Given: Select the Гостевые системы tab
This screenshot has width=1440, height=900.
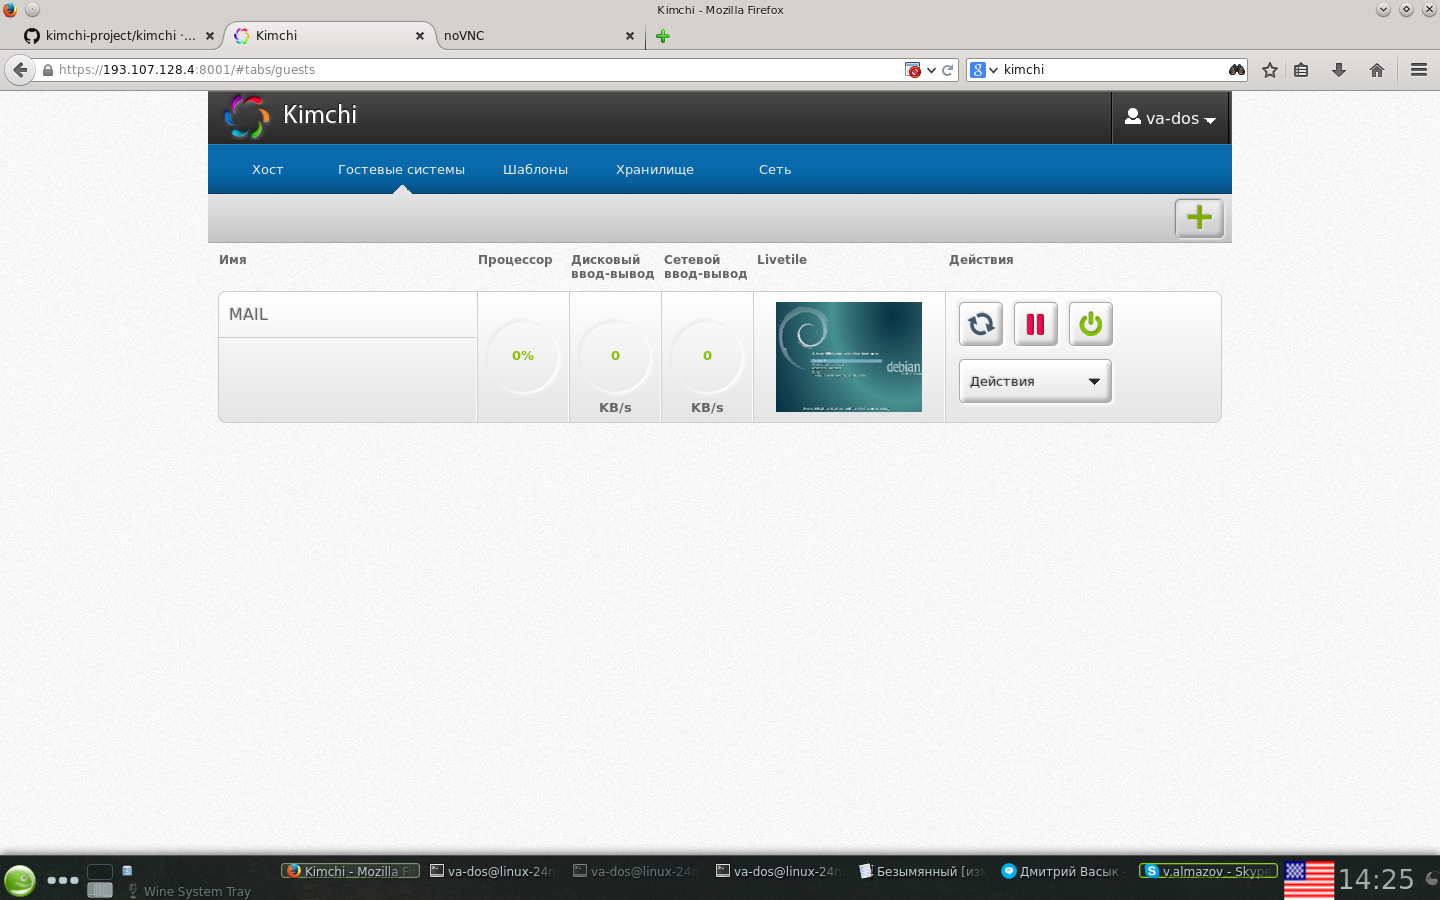Looking at the screenshot, I should point(401,170).
